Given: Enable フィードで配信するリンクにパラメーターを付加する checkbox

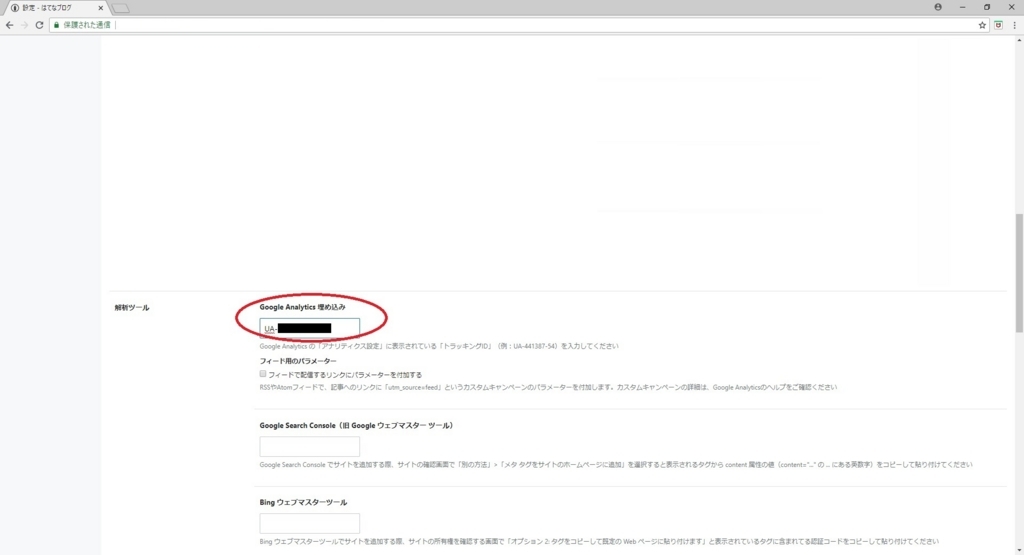Looking at the screenshot, I should pos(263,374).
